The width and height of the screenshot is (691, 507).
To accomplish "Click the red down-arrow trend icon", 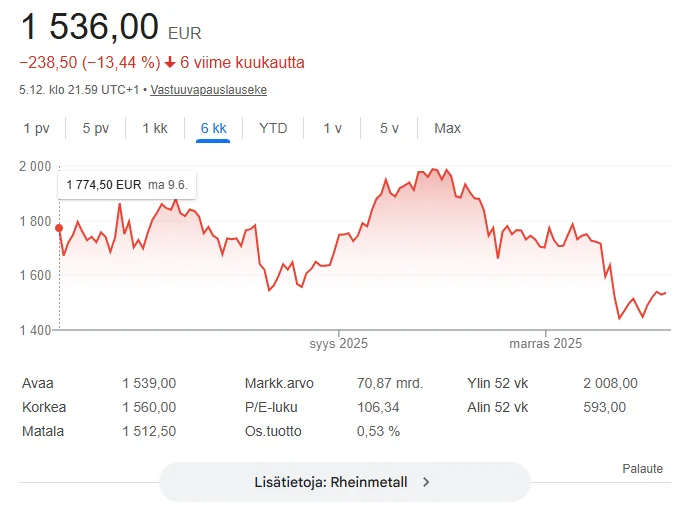I will [x=170, y=62].
